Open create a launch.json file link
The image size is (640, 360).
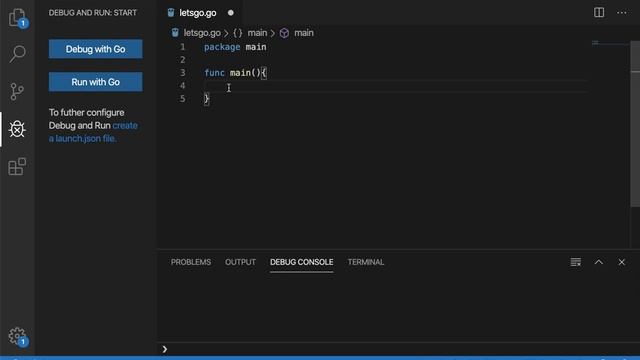coord(93,132)
